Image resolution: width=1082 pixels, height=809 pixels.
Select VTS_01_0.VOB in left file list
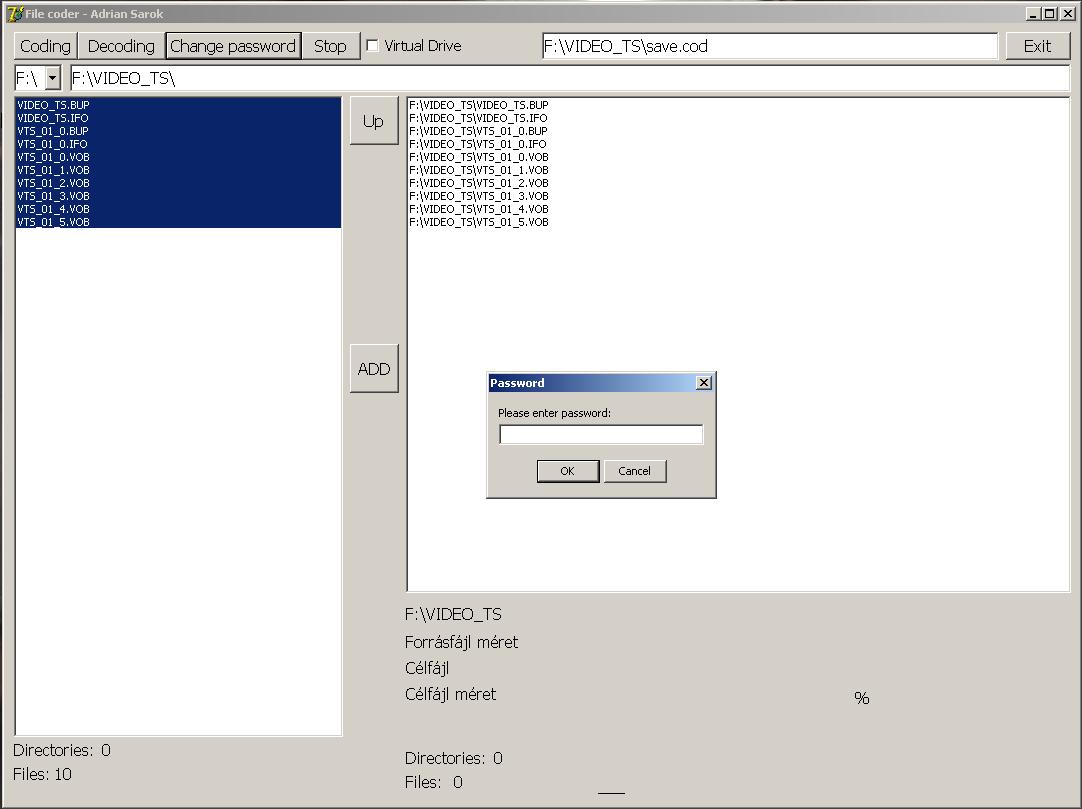(x=178, y=157)
